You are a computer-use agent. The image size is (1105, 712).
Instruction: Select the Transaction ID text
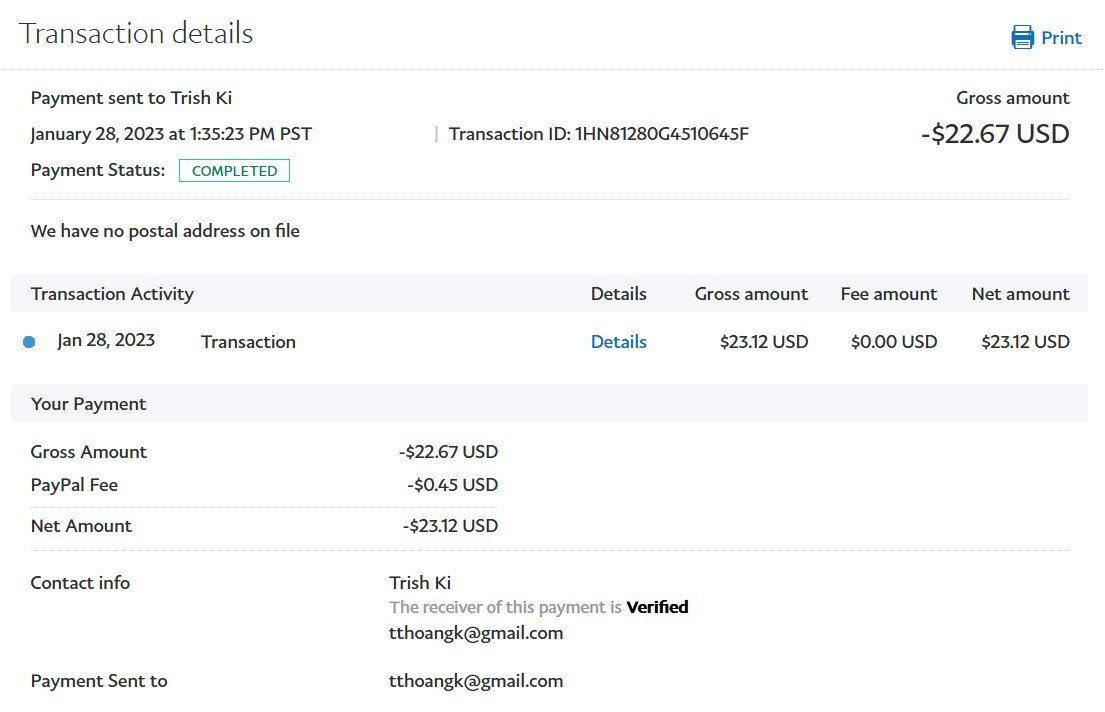598,134
